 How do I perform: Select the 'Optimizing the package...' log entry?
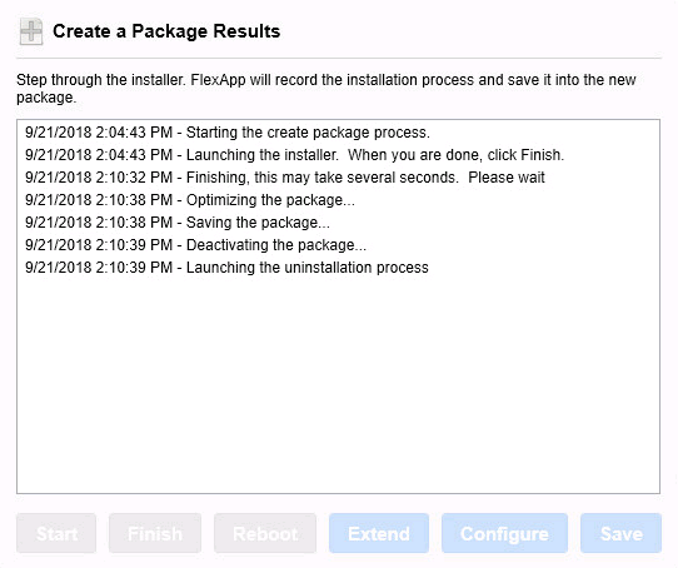click(x=190, y=200)
